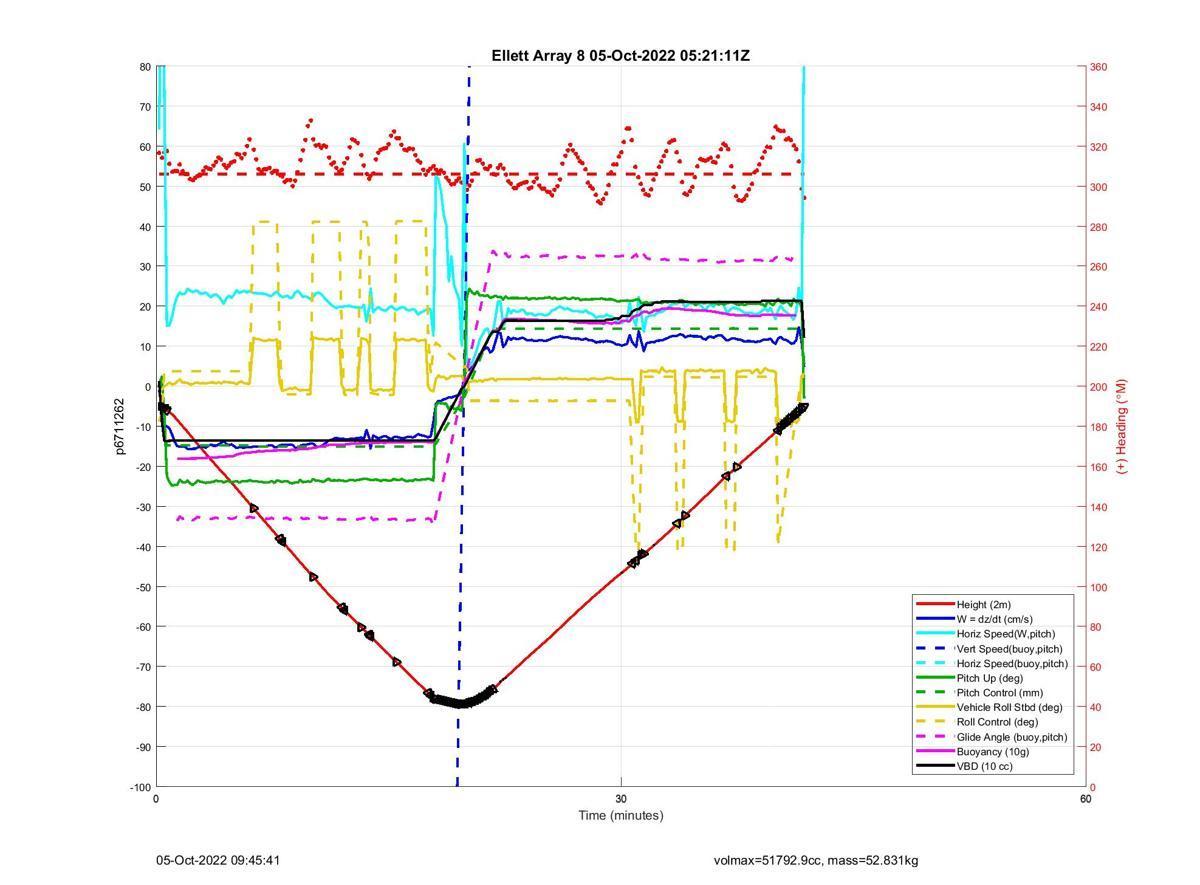Click the '-50' tick on the left axis
This screenshot has height=885, width=1200.
(142, 587)
